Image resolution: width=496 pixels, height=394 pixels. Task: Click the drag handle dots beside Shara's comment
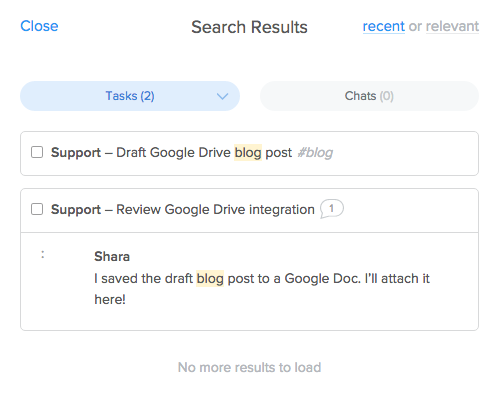[42, 255]
